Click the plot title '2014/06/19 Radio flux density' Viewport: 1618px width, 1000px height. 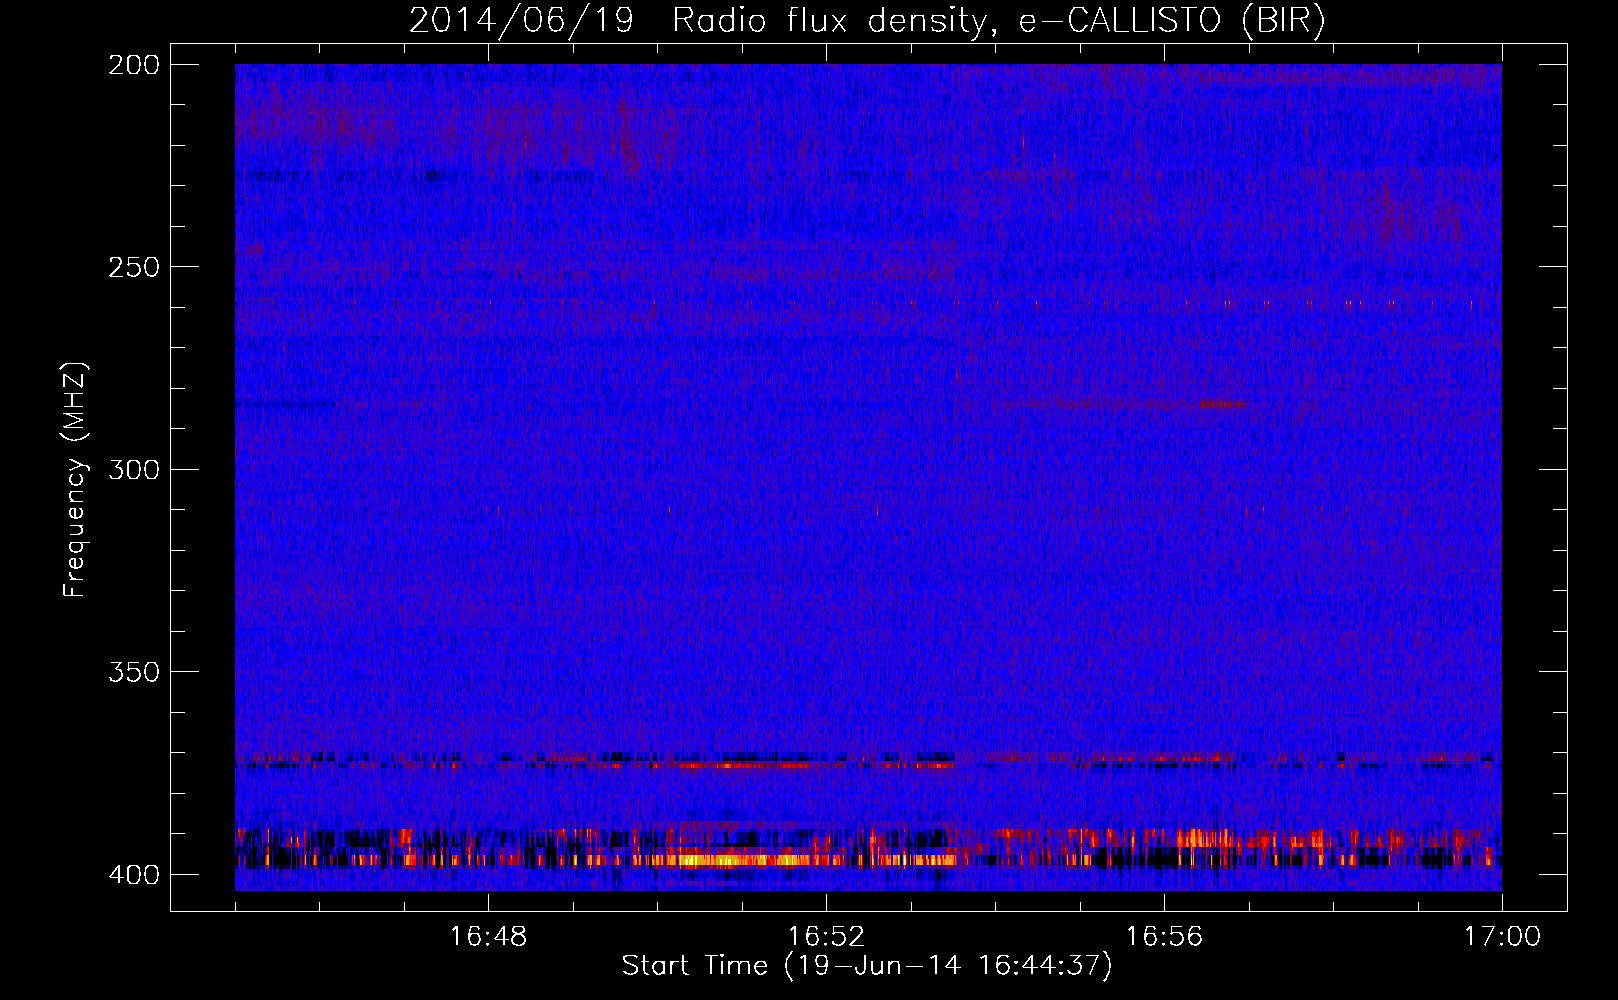(698, 21)
